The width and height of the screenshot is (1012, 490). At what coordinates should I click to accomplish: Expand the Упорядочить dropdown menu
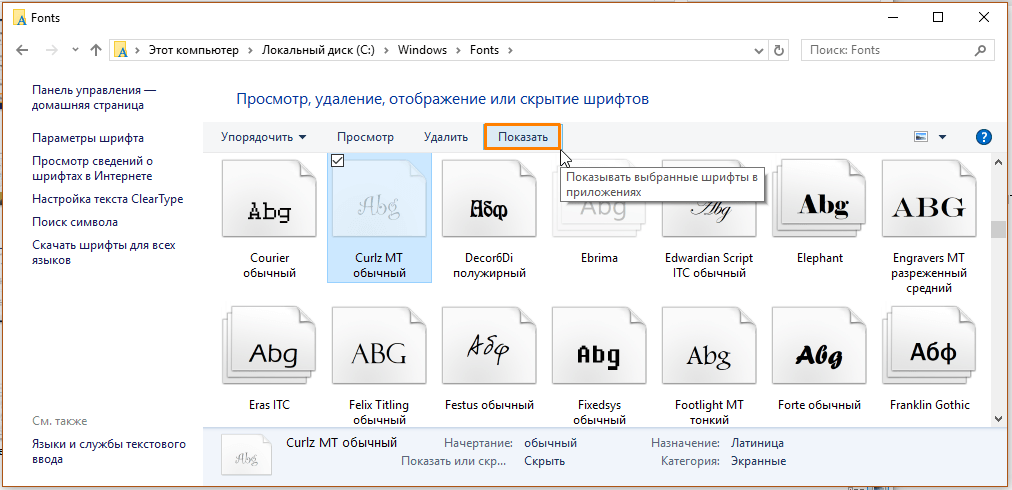click(263, 137)
